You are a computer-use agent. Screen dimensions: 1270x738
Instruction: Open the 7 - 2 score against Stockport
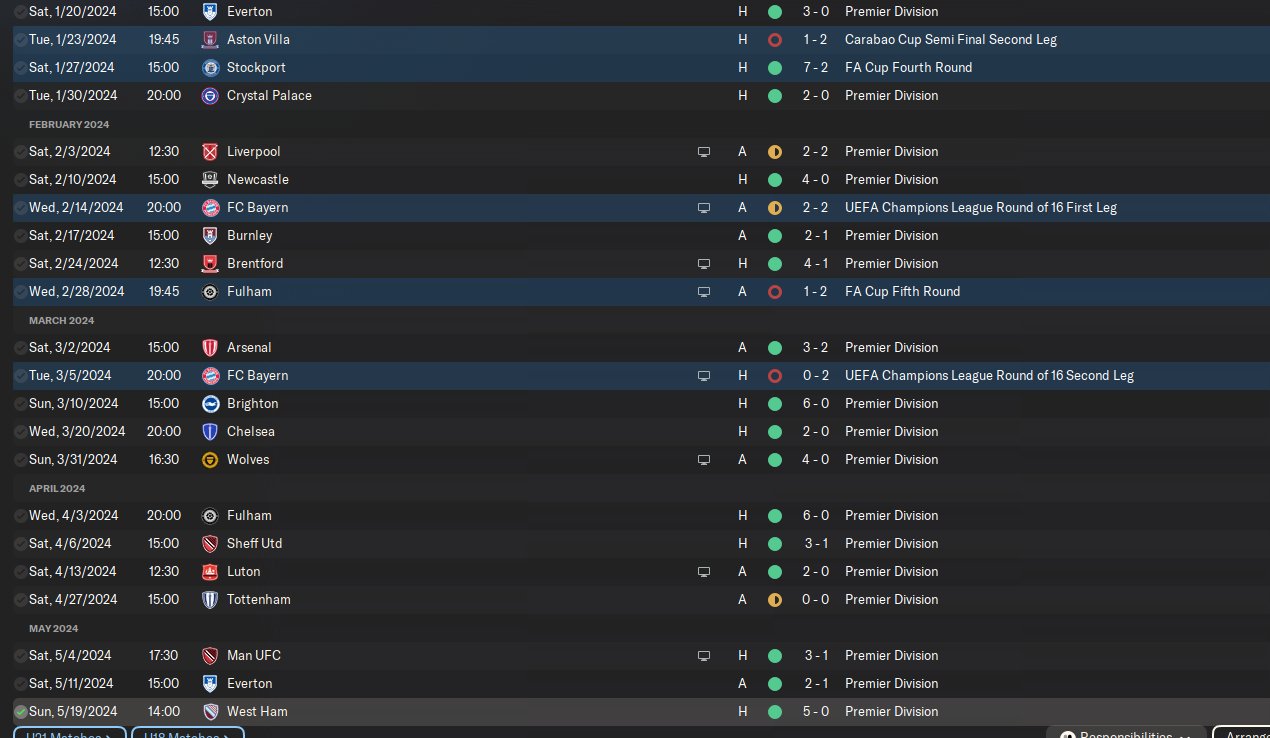tap(817, 68)
